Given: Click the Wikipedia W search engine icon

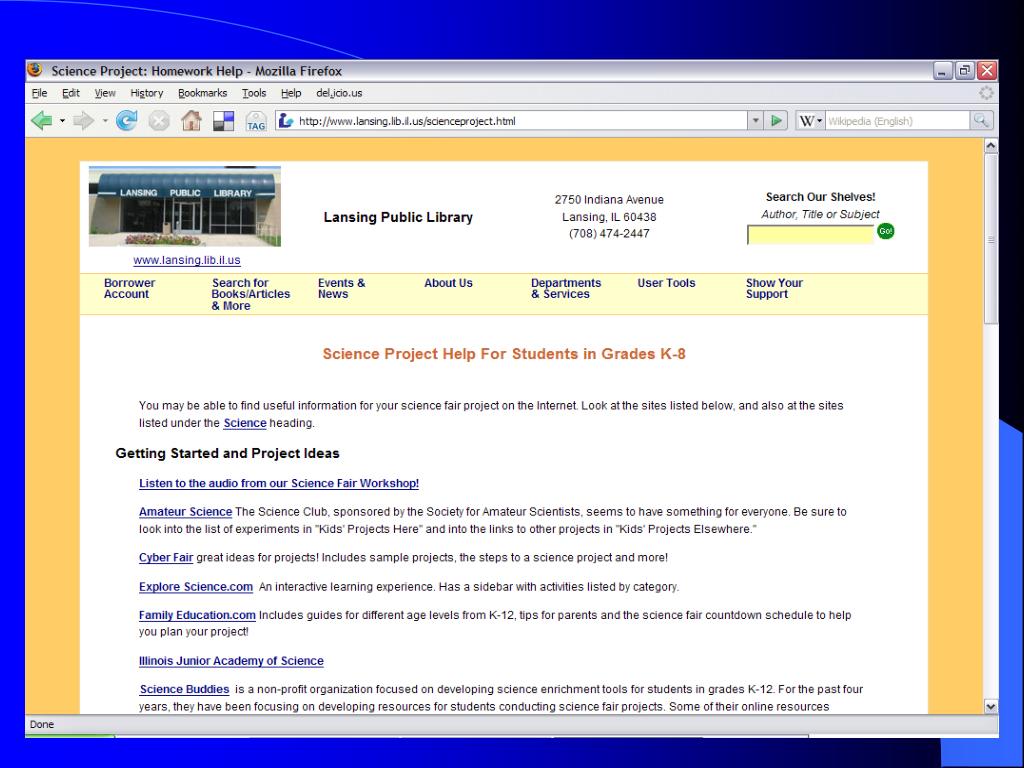Looking at the screenshot, I should pos(807,121).
